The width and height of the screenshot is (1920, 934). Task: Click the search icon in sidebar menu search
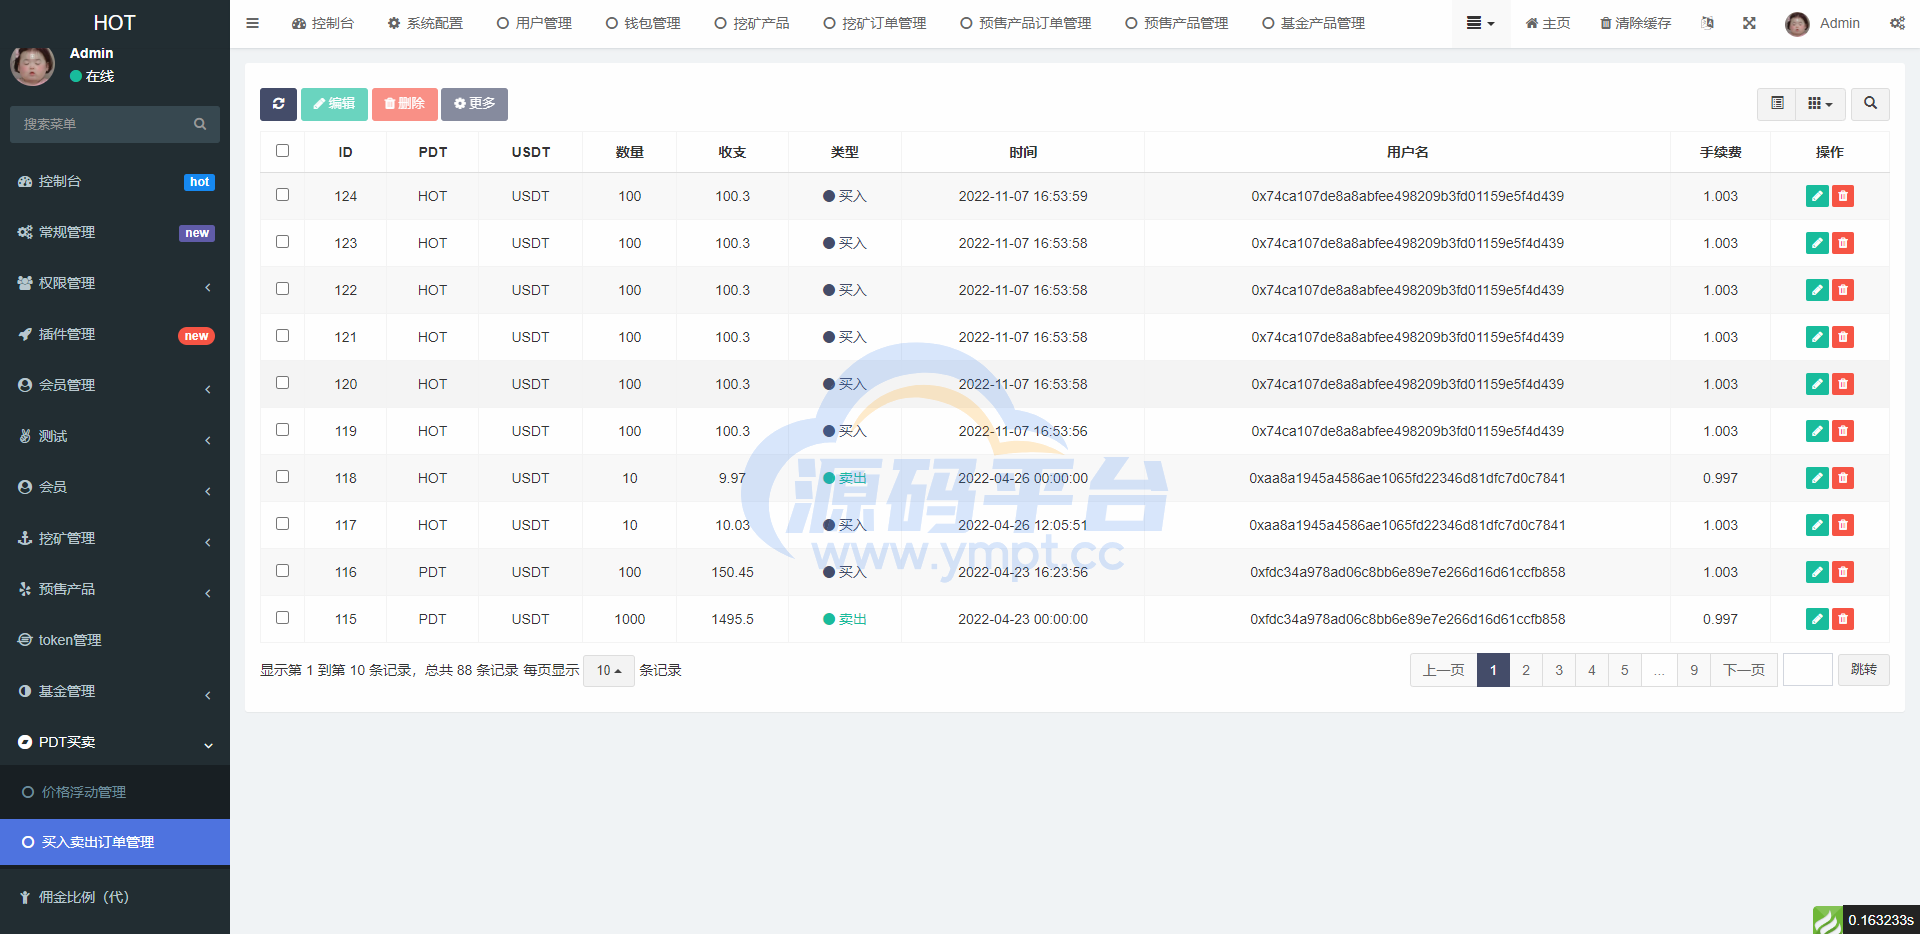pos(200,124)
